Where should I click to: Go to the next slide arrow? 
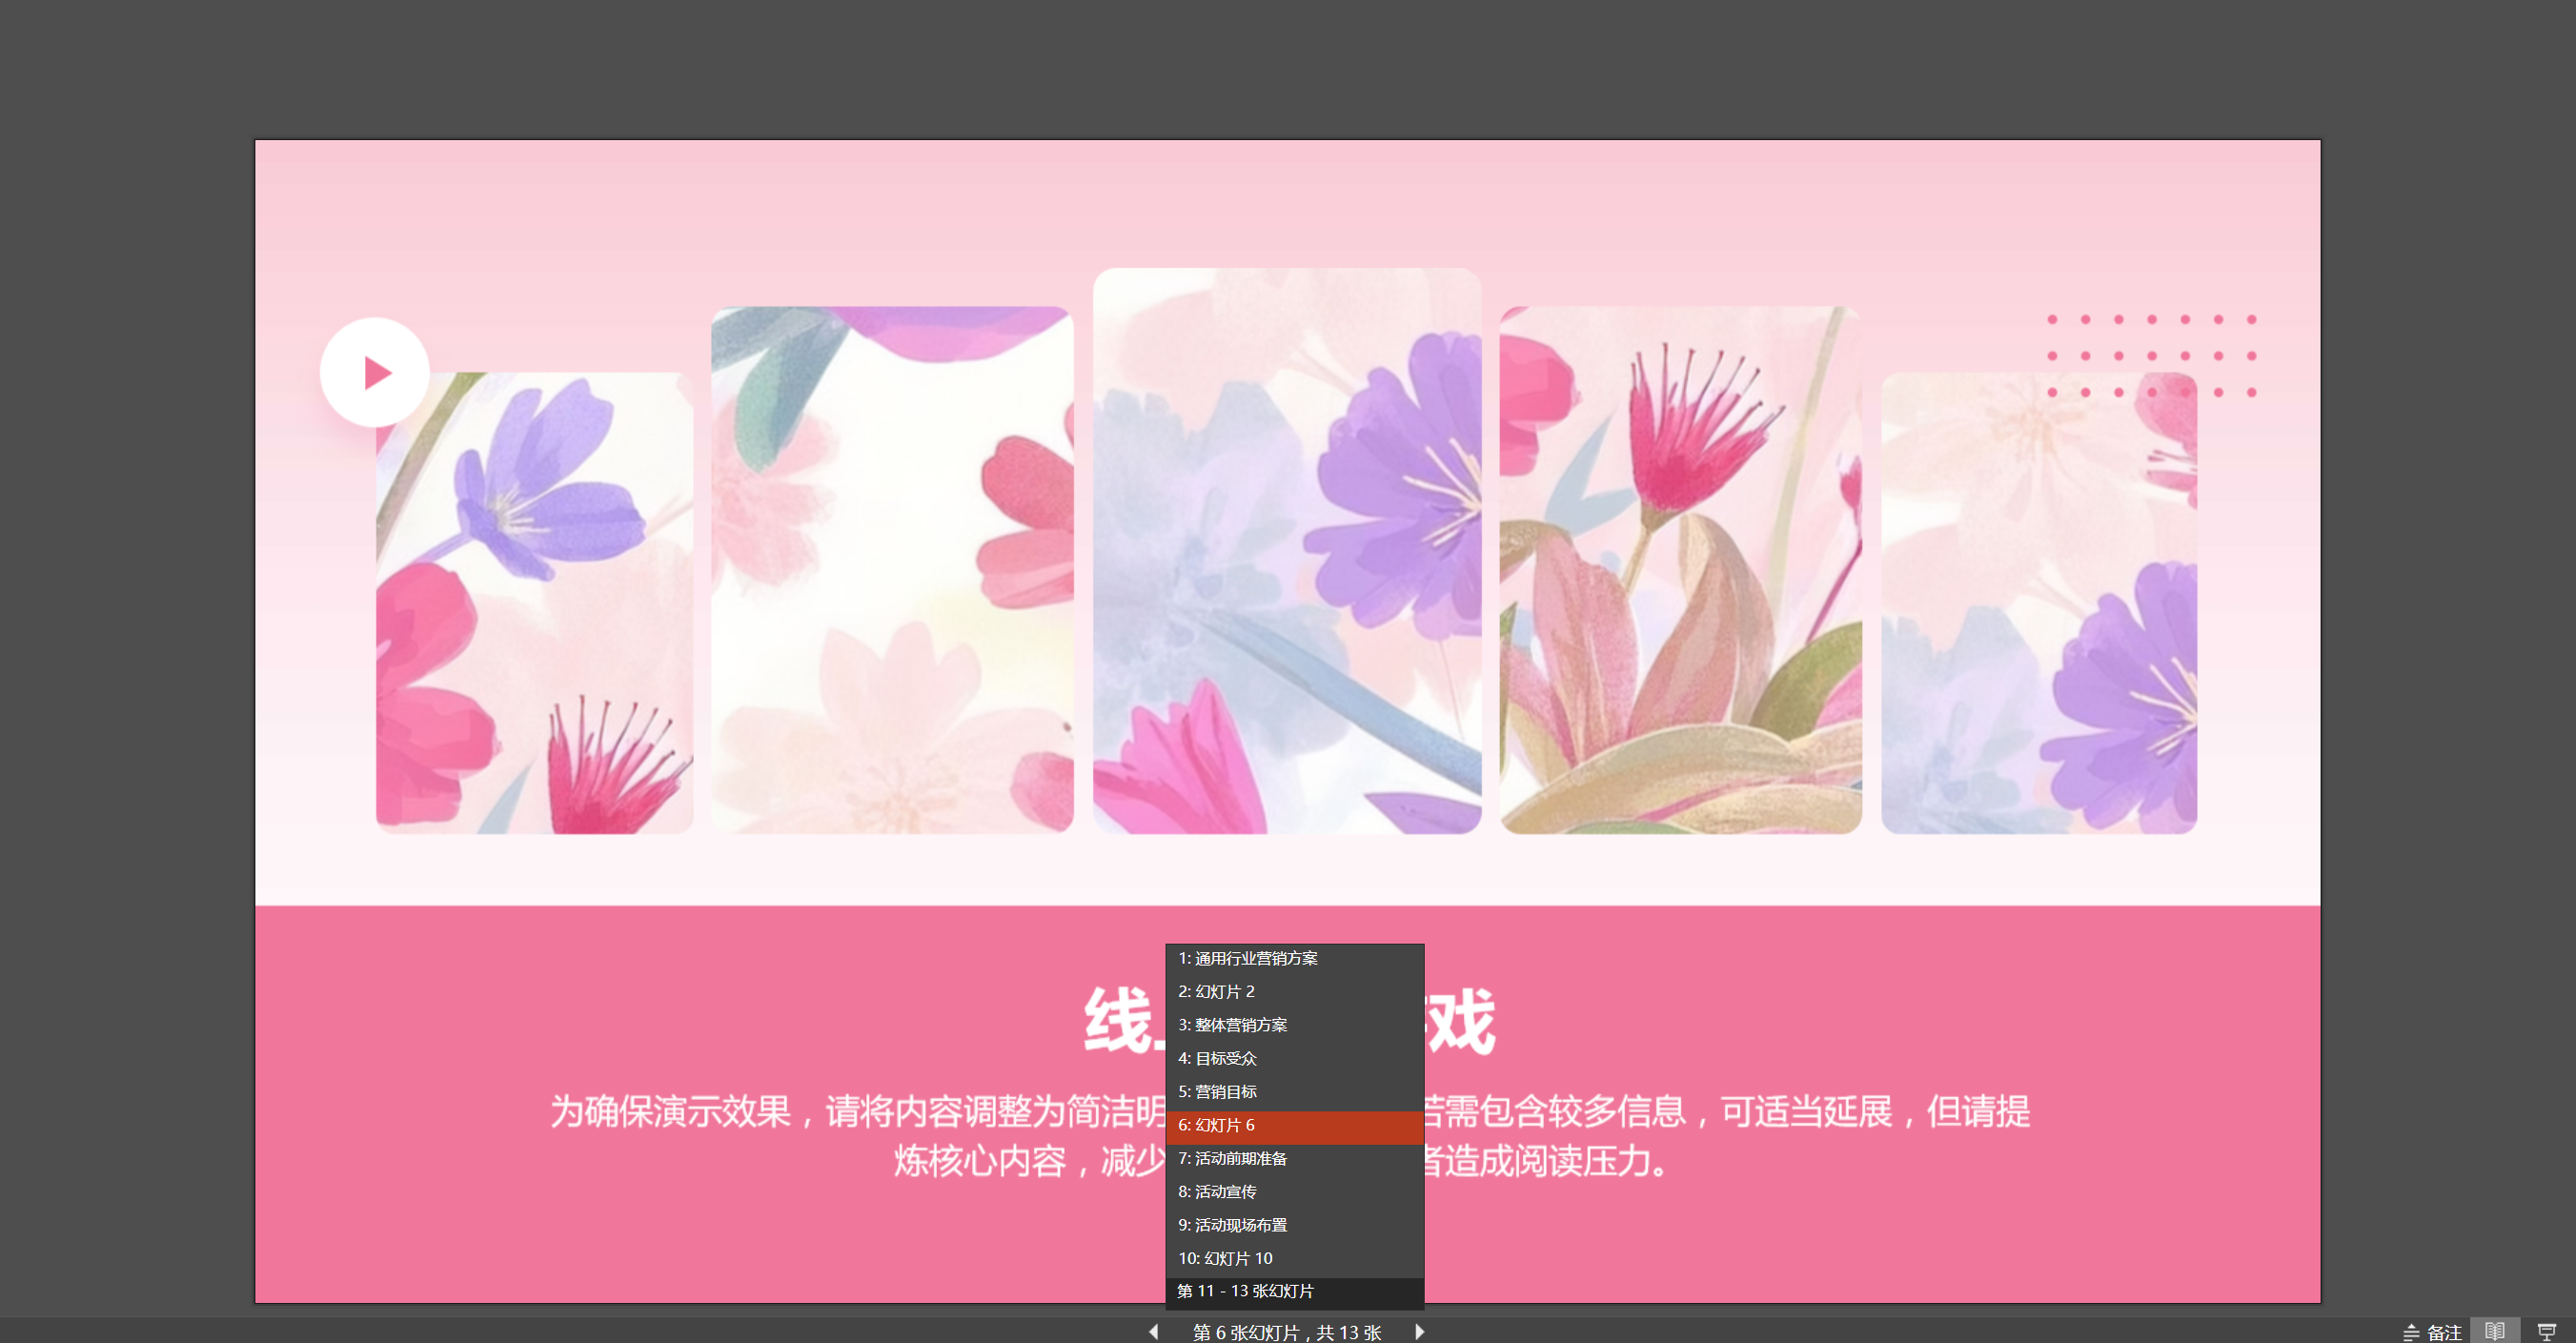[1419, 1331]
